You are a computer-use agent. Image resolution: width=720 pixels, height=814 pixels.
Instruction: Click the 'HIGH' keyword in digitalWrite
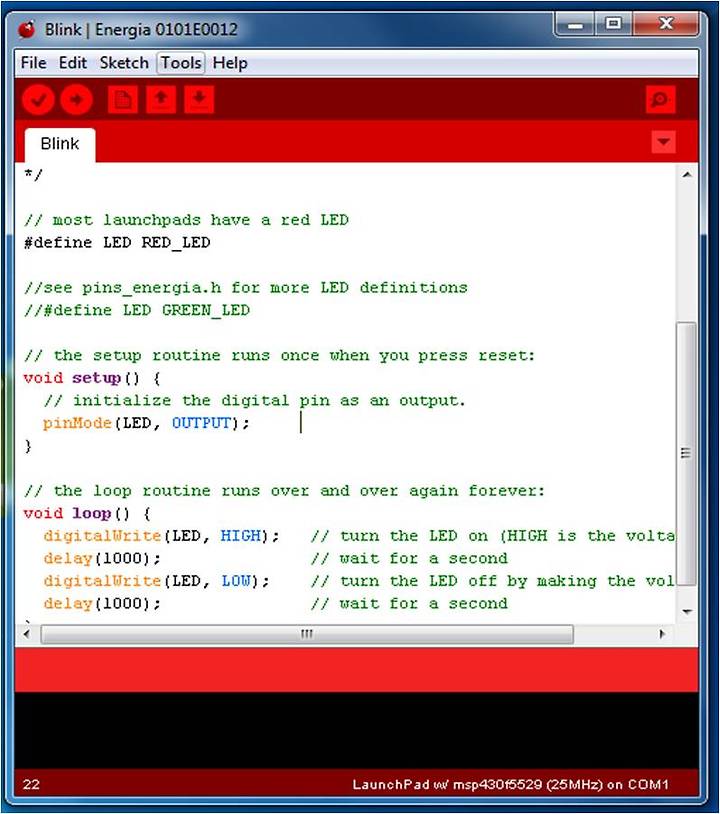coord(240,536)
